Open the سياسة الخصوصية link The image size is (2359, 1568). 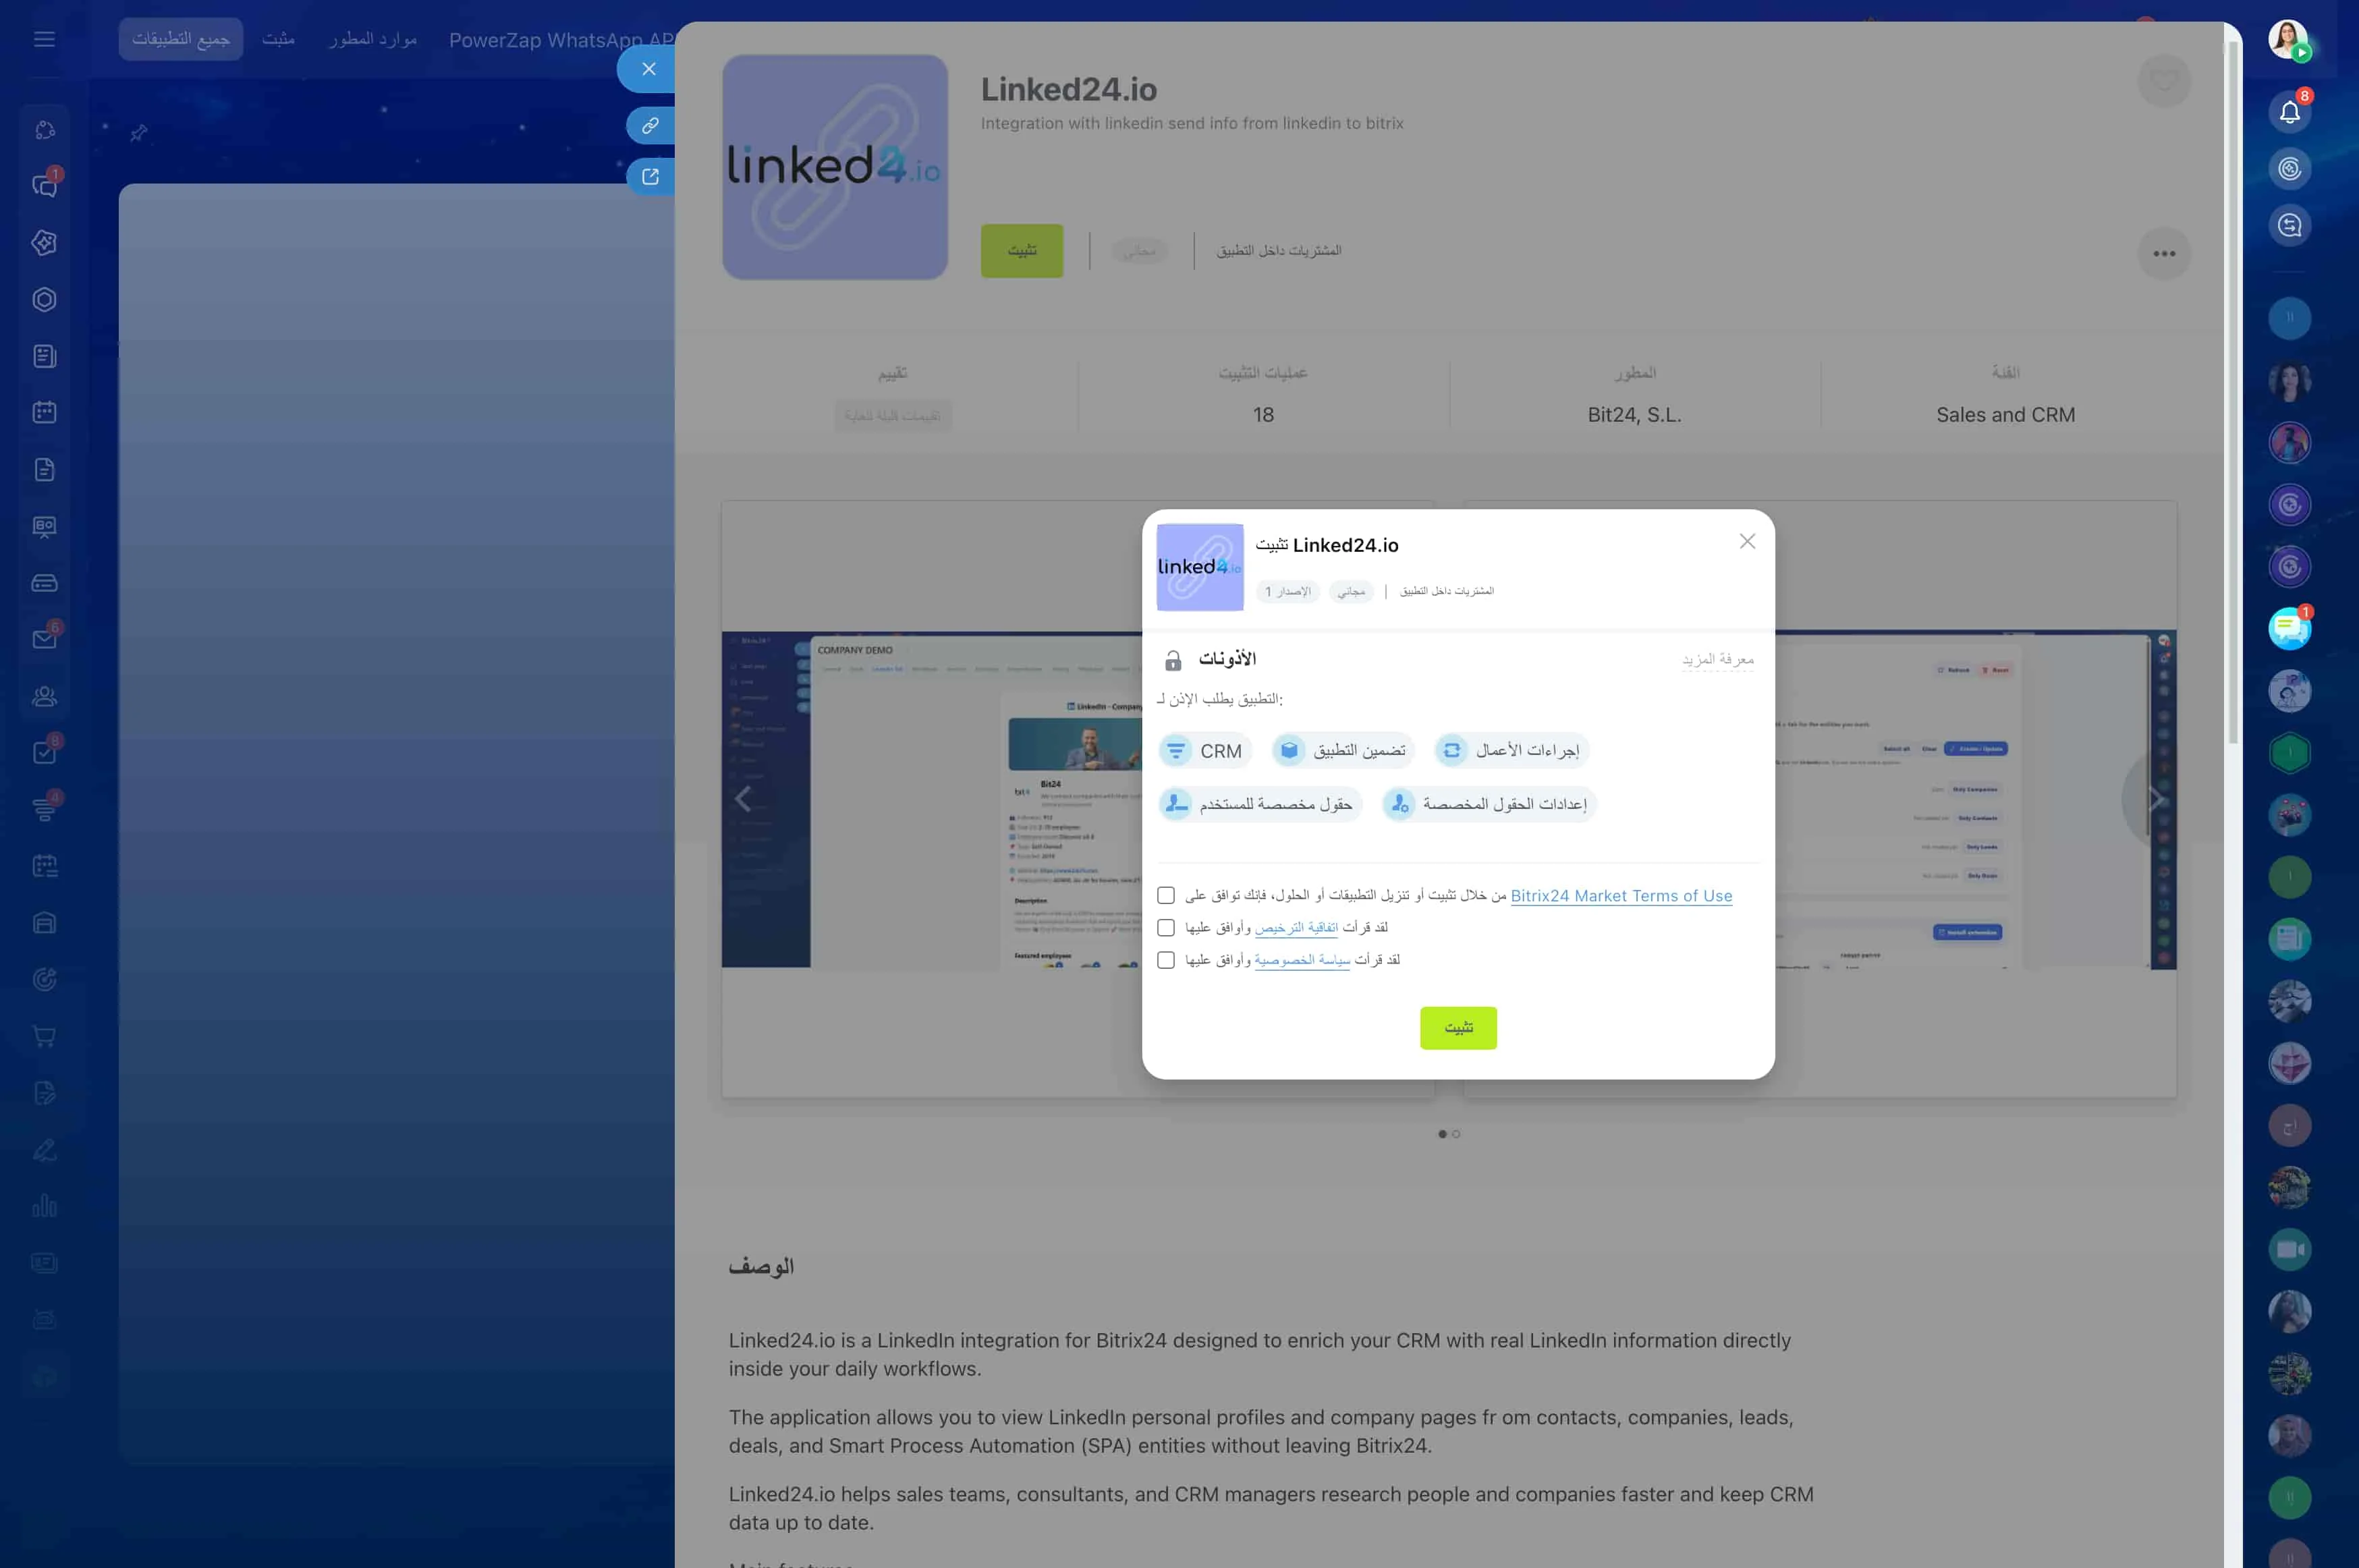(1302, 960)
